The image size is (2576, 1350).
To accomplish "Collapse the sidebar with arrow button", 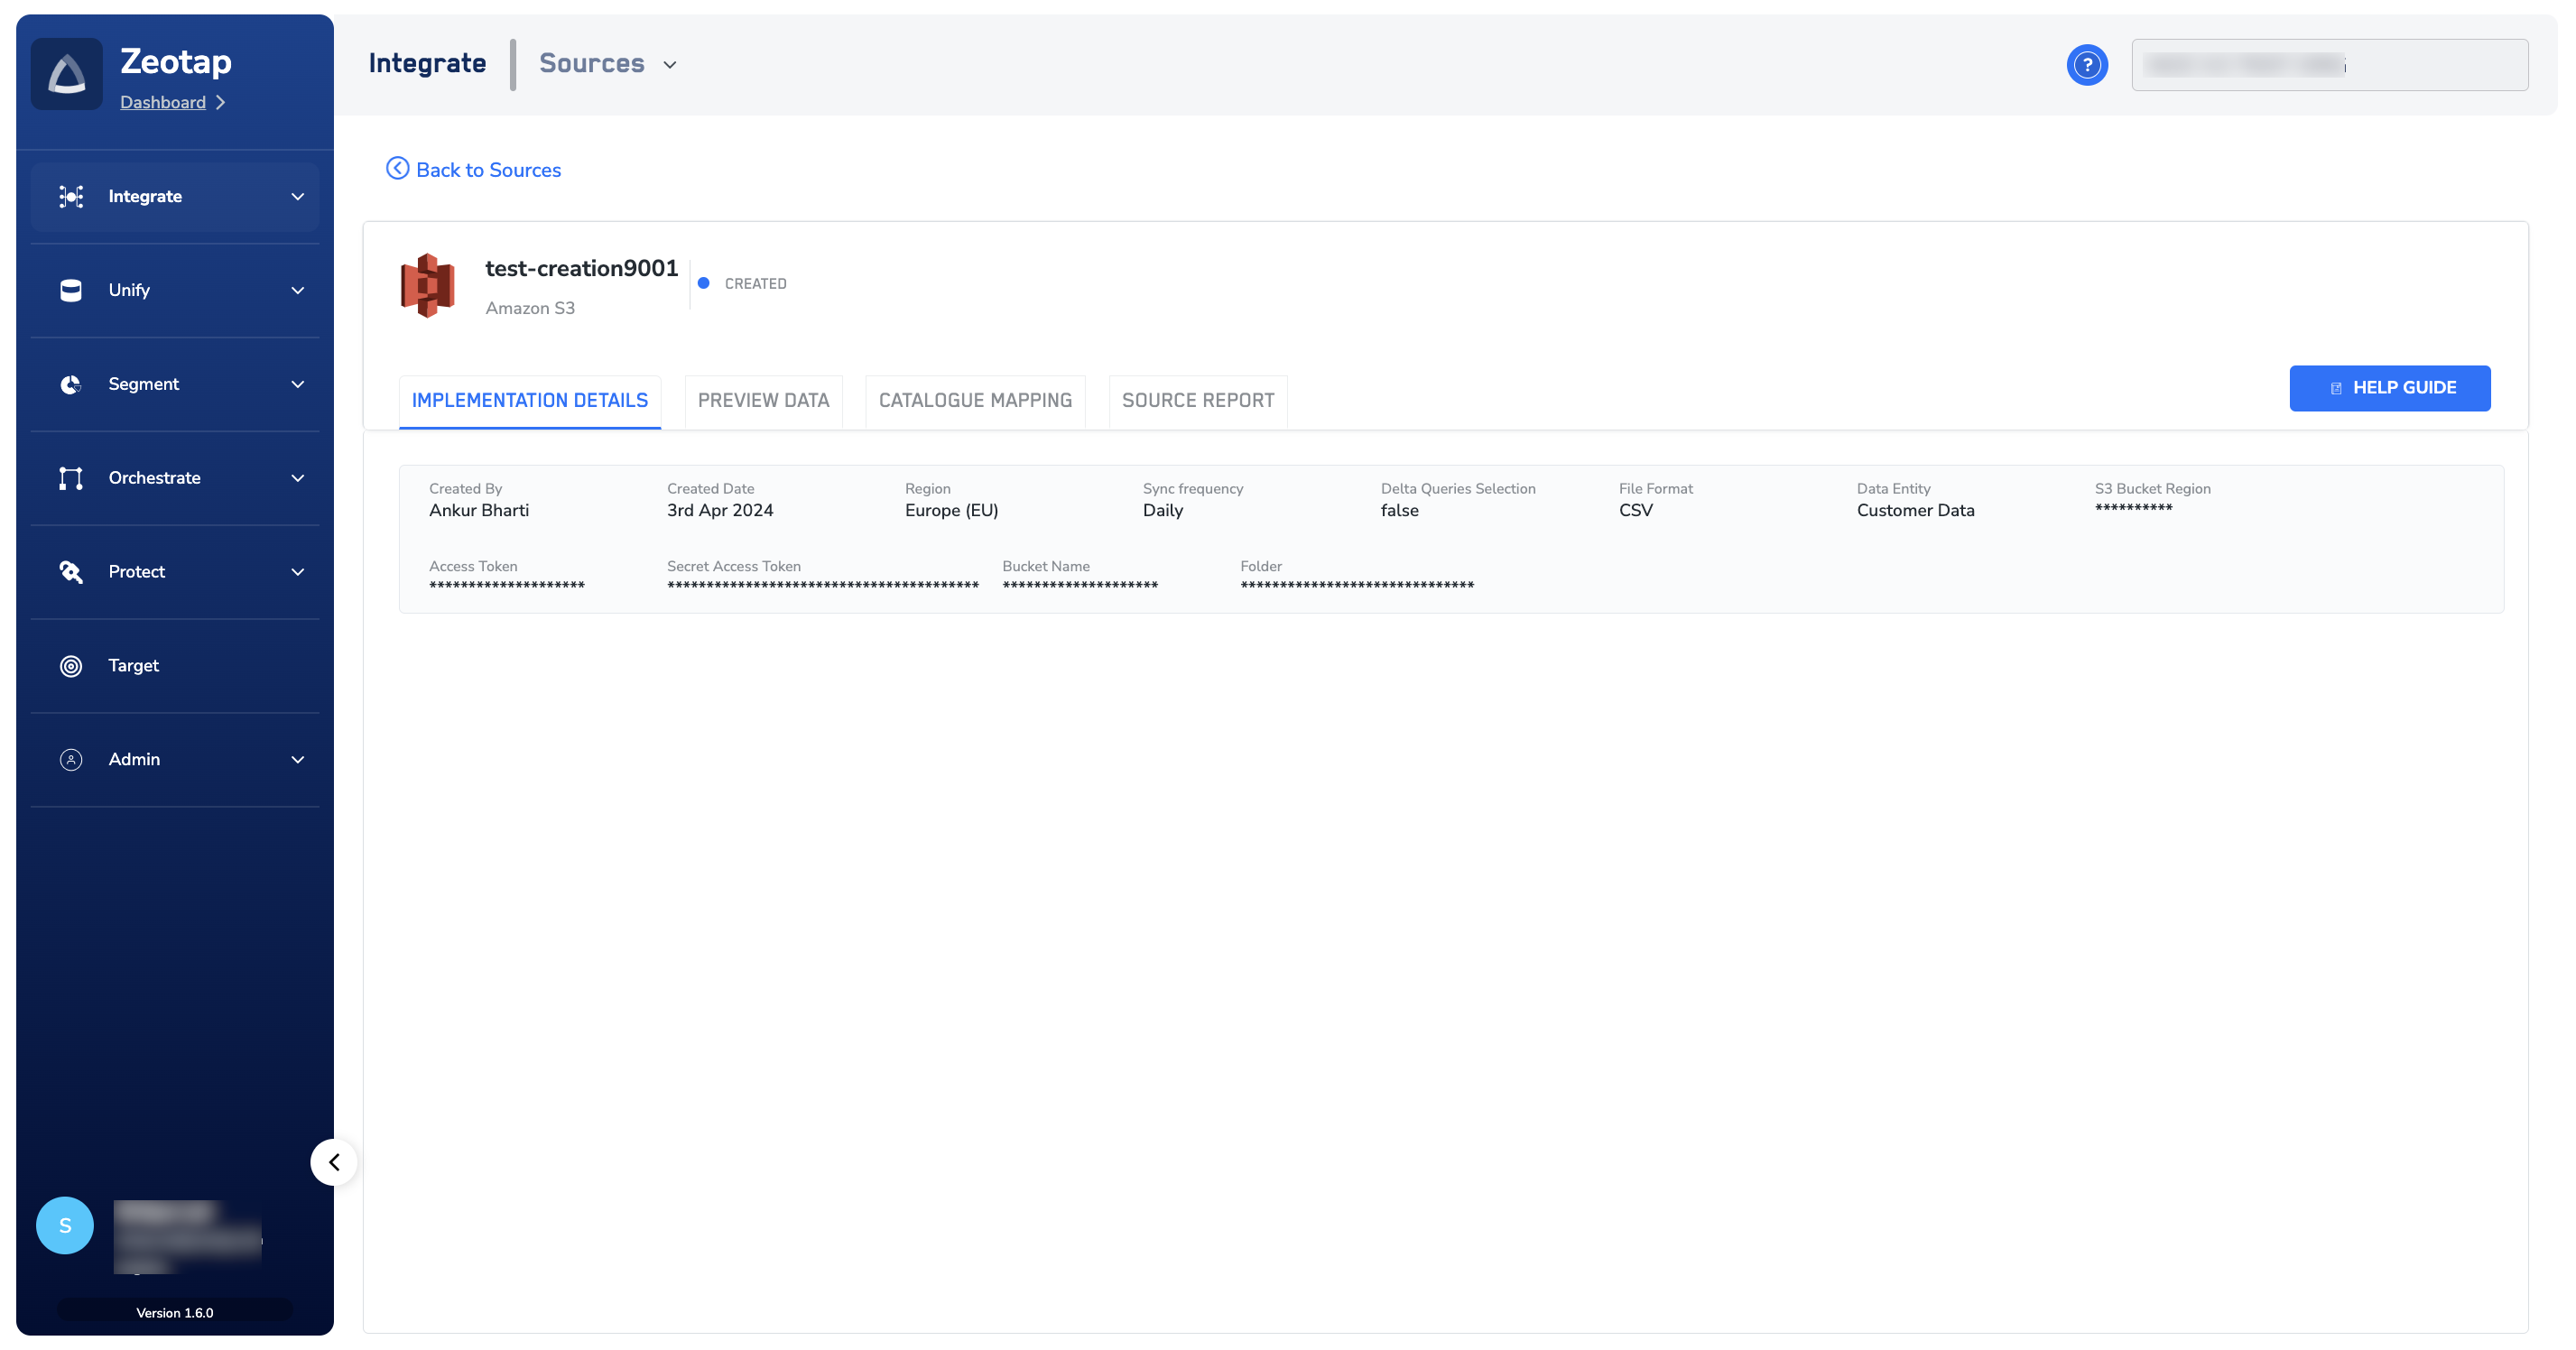I will (x=334, y=1162).
